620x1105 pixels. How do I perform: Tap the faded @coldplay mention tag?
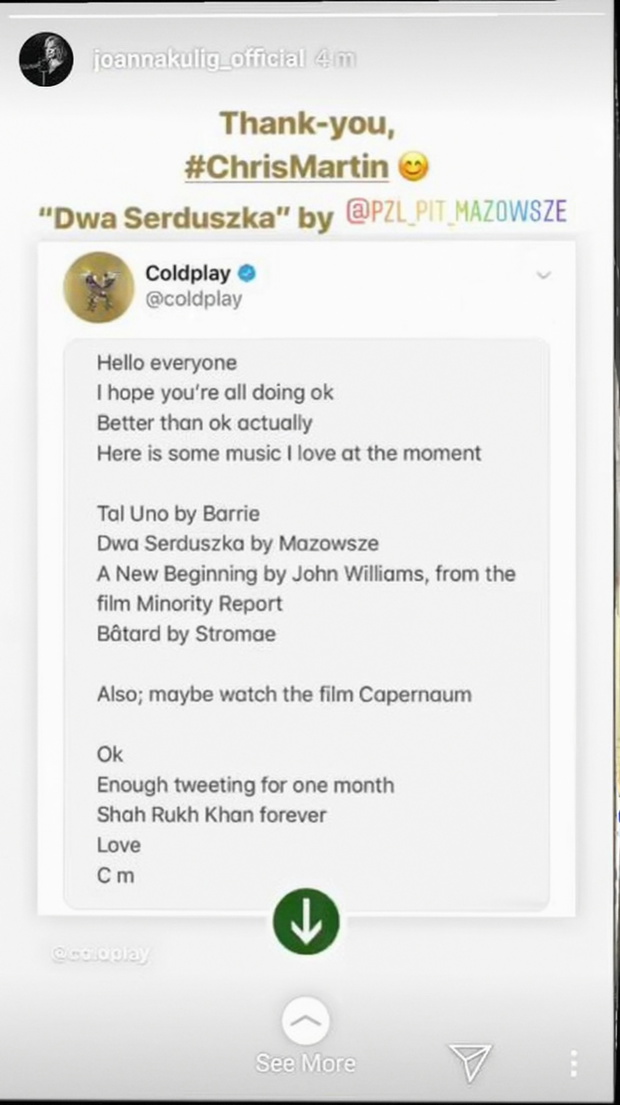click(x=101, y=954)
